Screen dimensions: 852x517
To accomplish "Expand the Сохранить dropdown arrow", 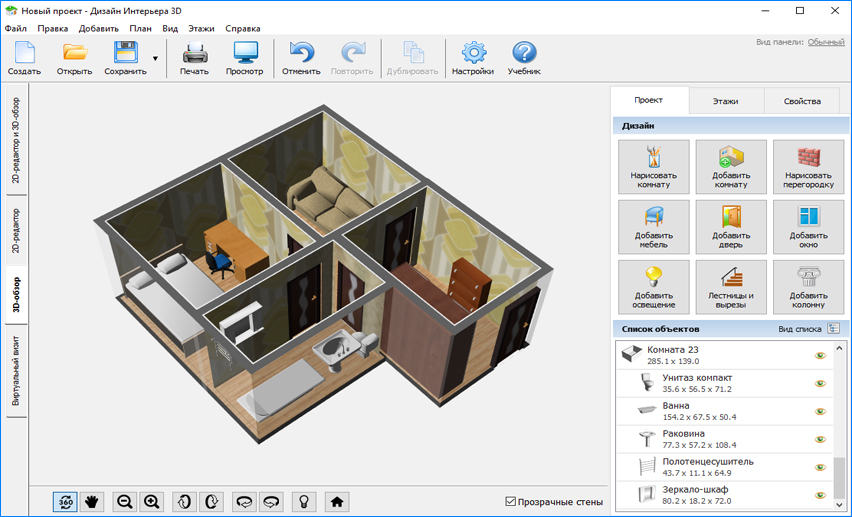I will (x=155, y=58).
